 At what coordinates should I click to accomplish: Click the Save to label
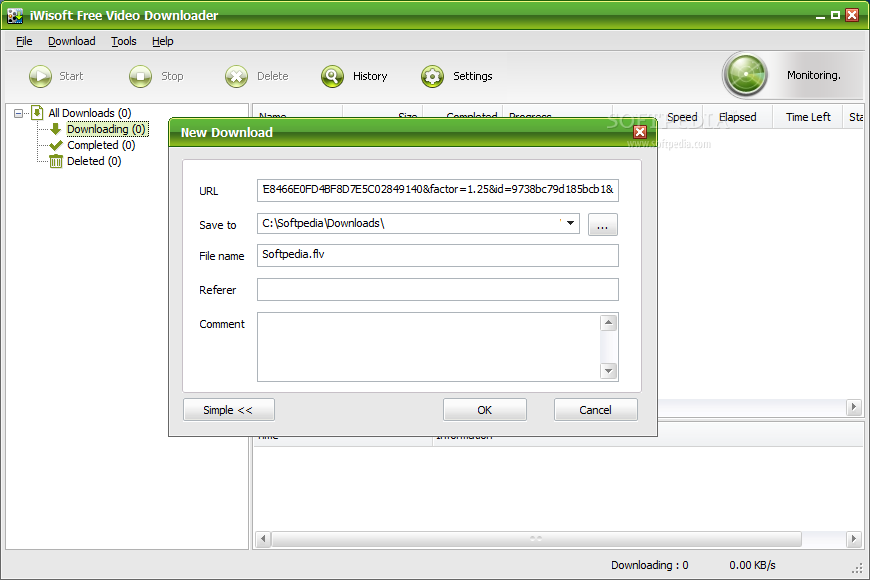[218, 225]
